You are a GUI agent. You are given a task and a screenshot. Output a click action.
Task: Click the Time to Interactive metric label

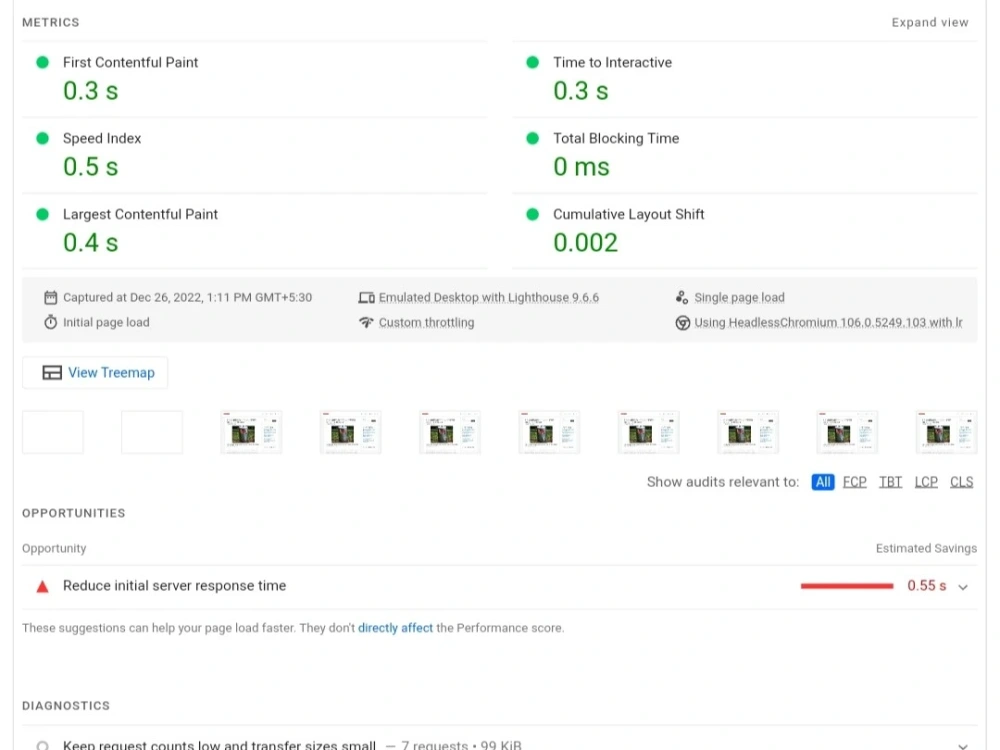[612, 62]
